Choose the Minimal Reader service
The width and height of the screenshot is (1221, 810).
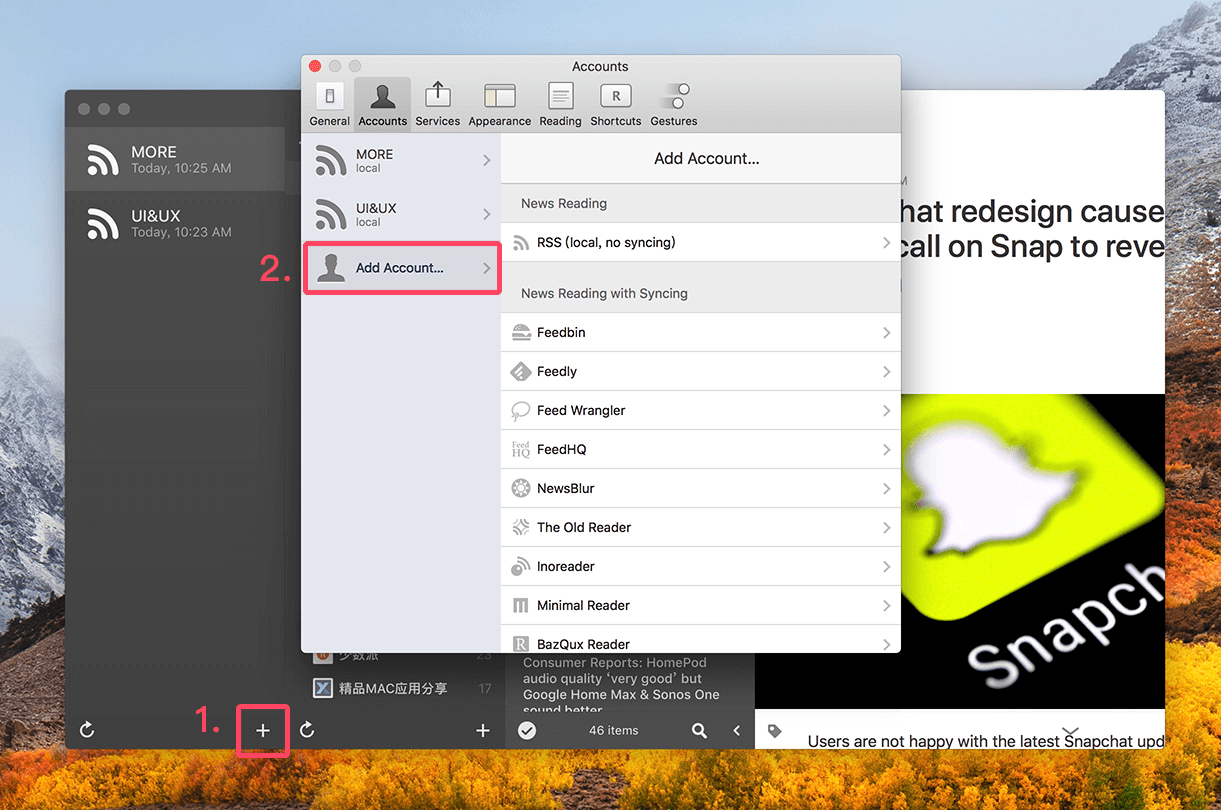[701, 605]
